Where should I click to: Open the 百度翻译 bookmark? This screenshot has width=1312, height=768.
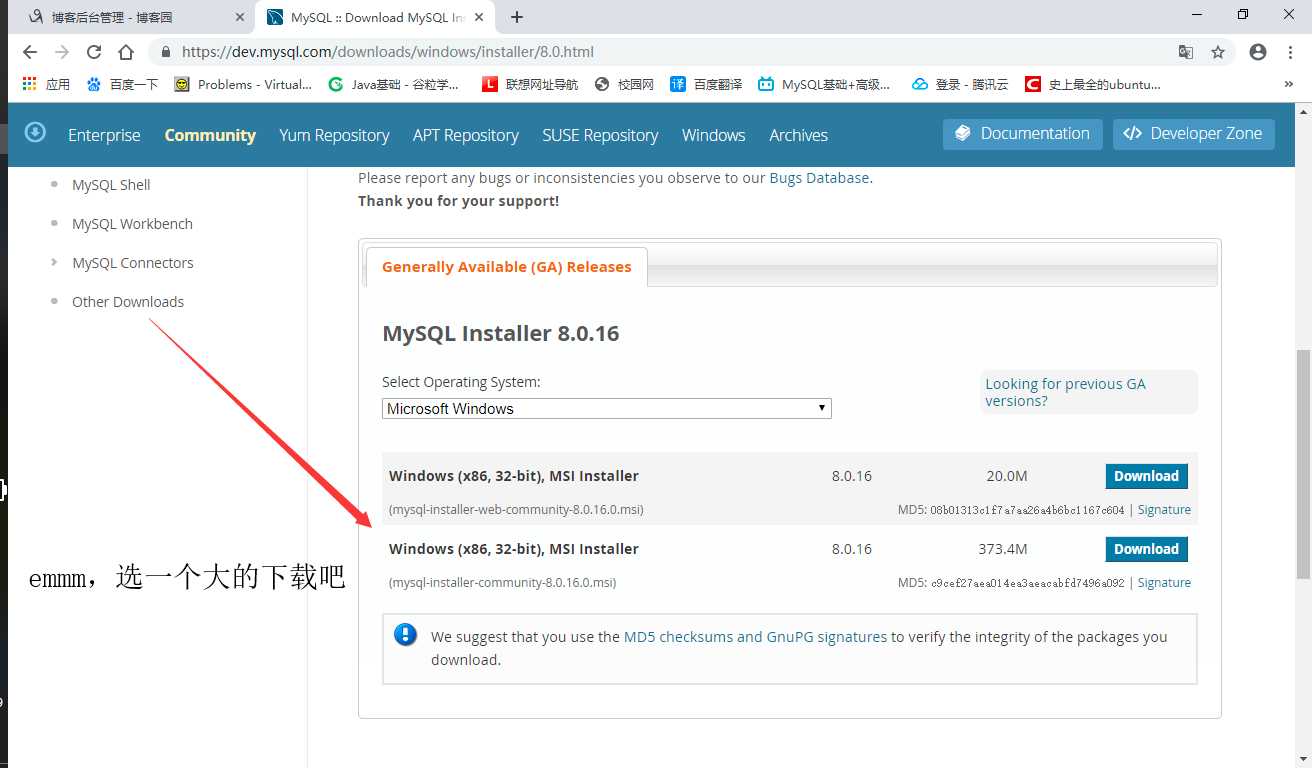[x=706, y=85]
